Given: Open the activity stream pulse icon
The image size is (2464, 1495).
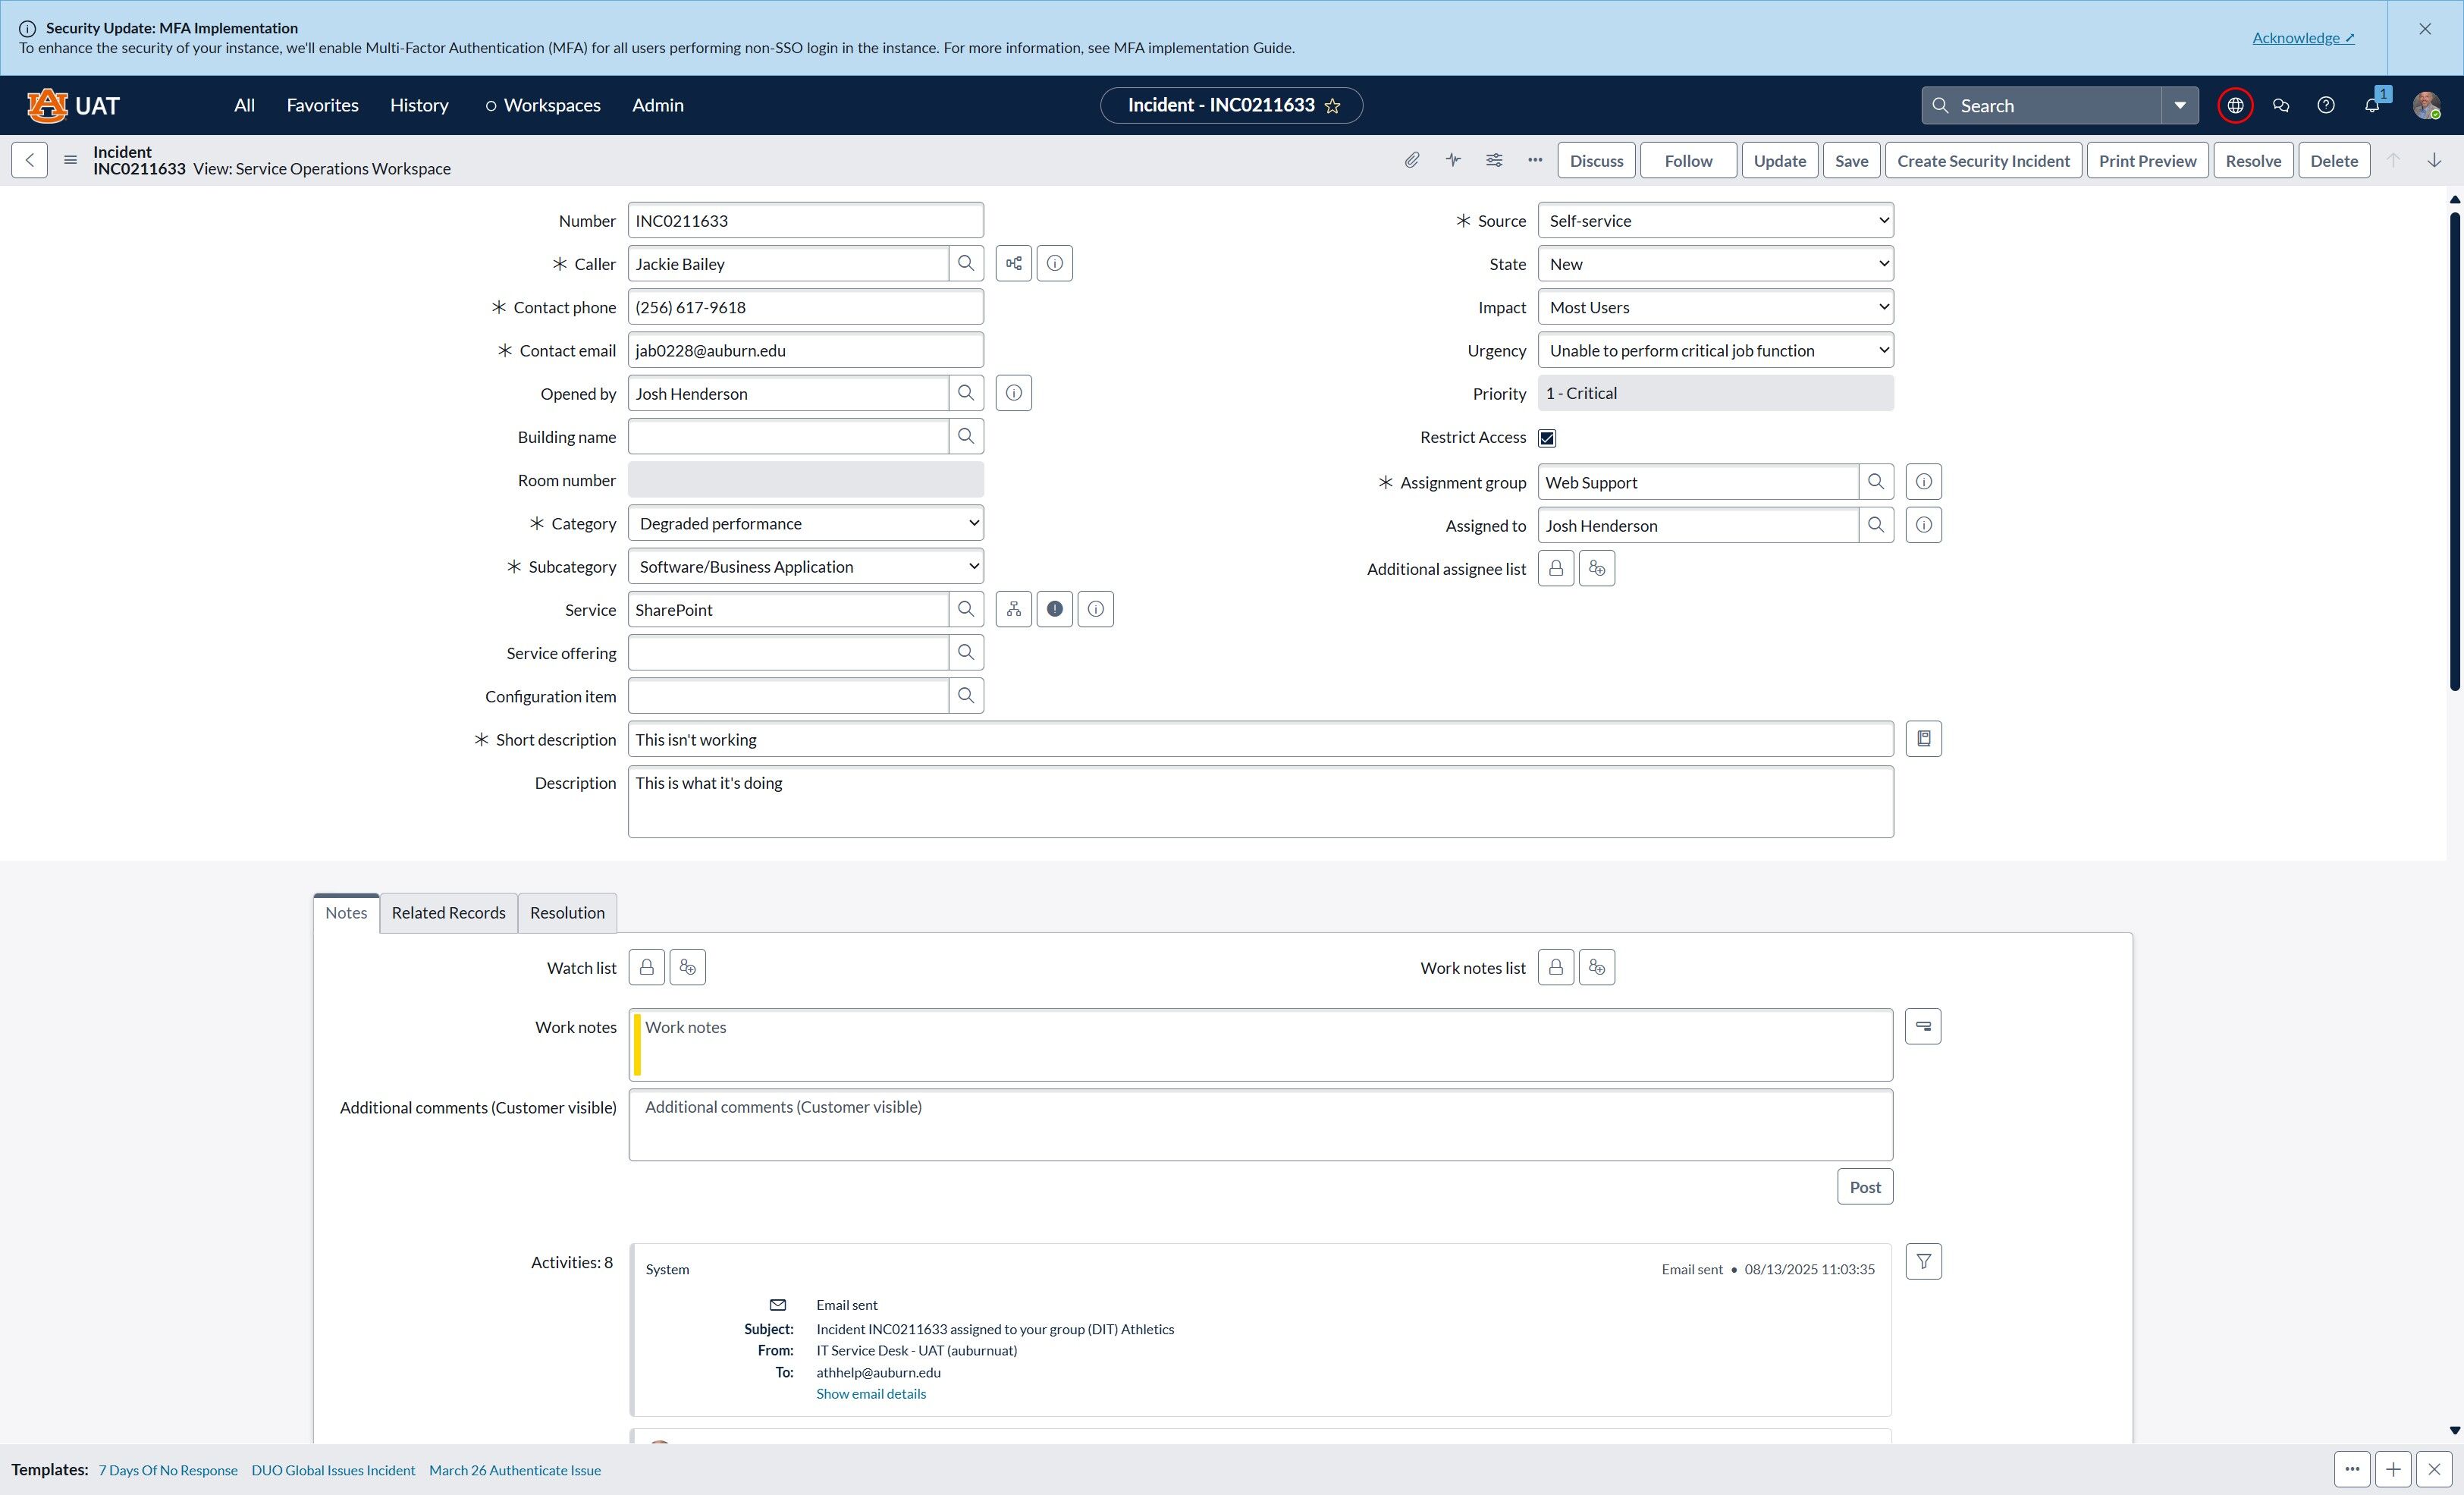Looking at the screenshot, I should 1453,160.
